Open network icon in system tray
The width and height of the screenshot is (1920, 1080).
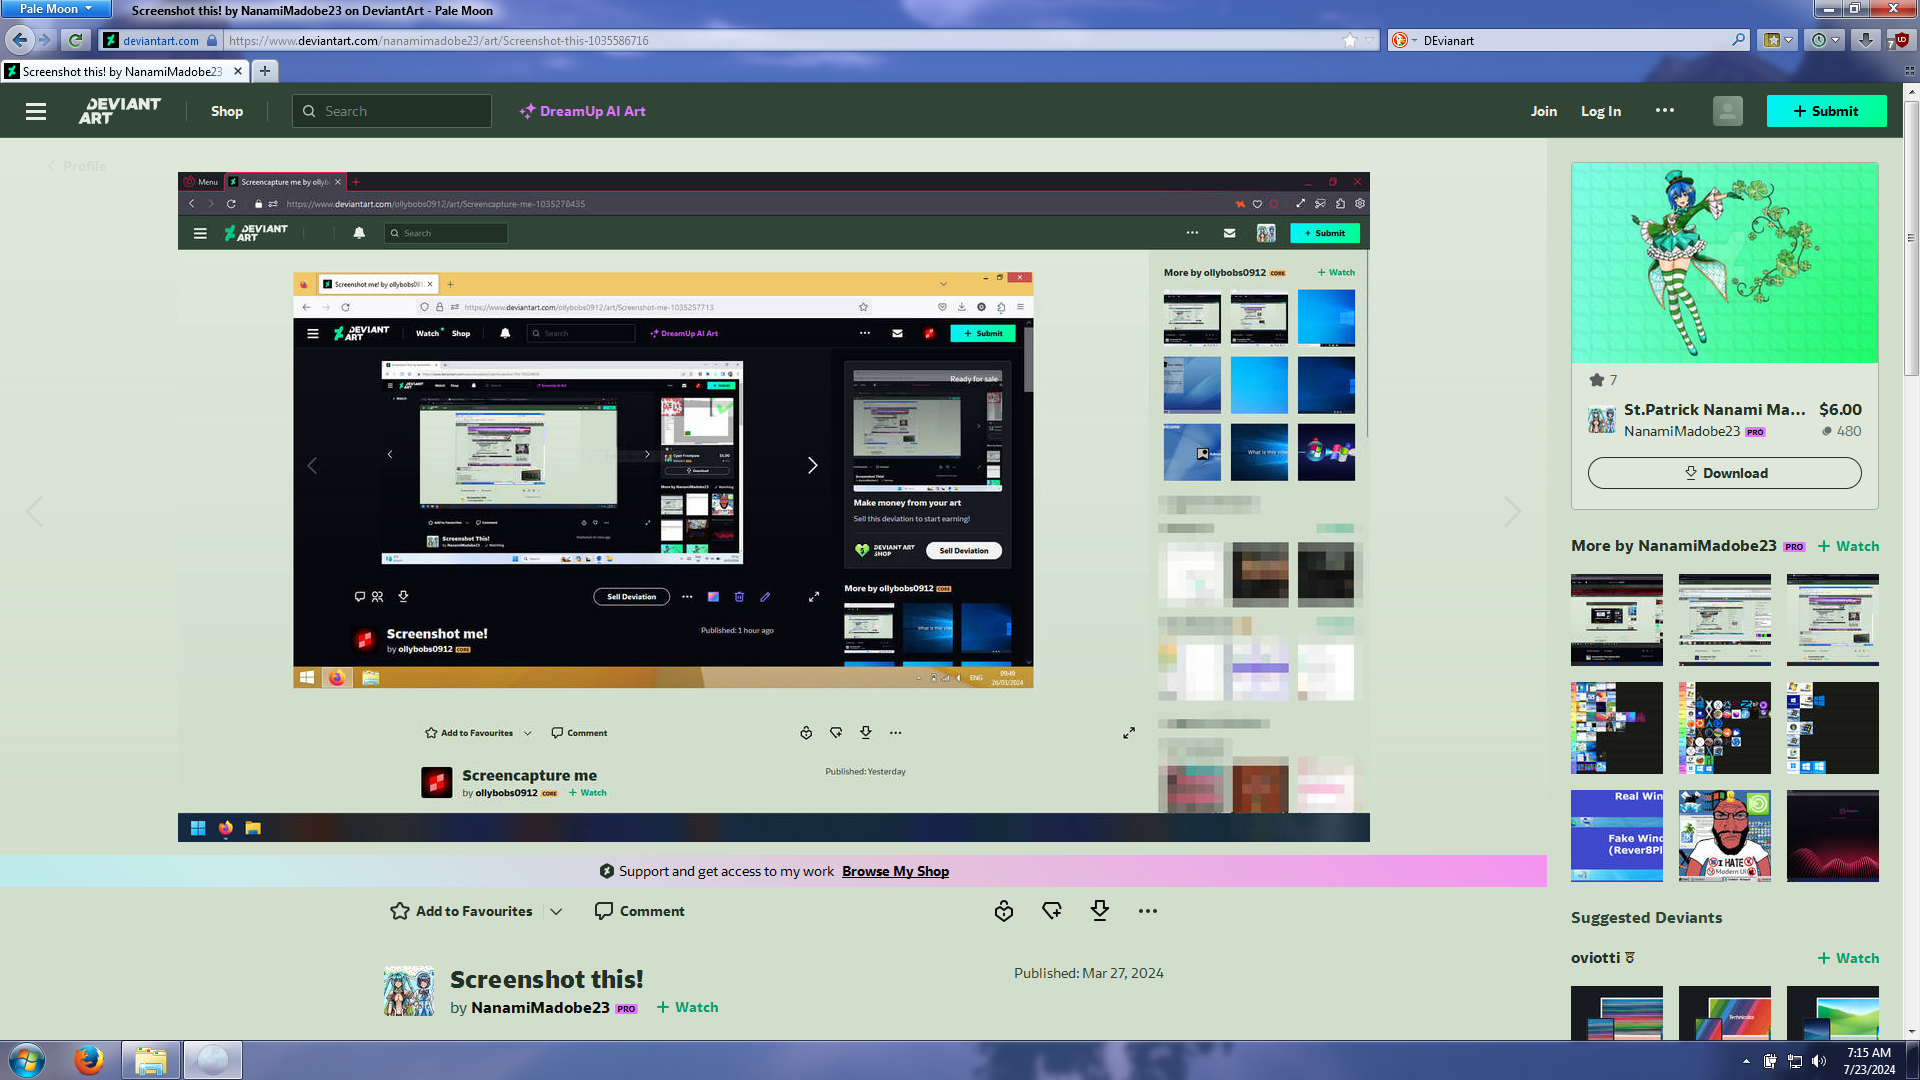click(1795, 1061)
